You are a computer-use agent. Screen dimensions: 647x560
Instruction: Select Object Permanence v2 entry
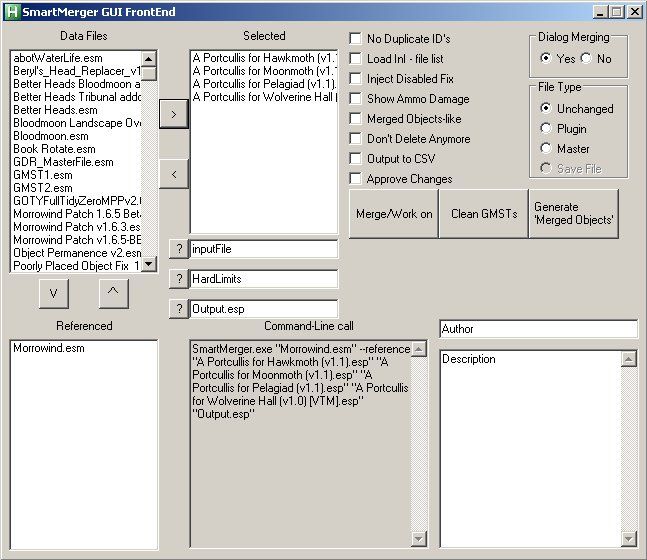coord(77,253)
